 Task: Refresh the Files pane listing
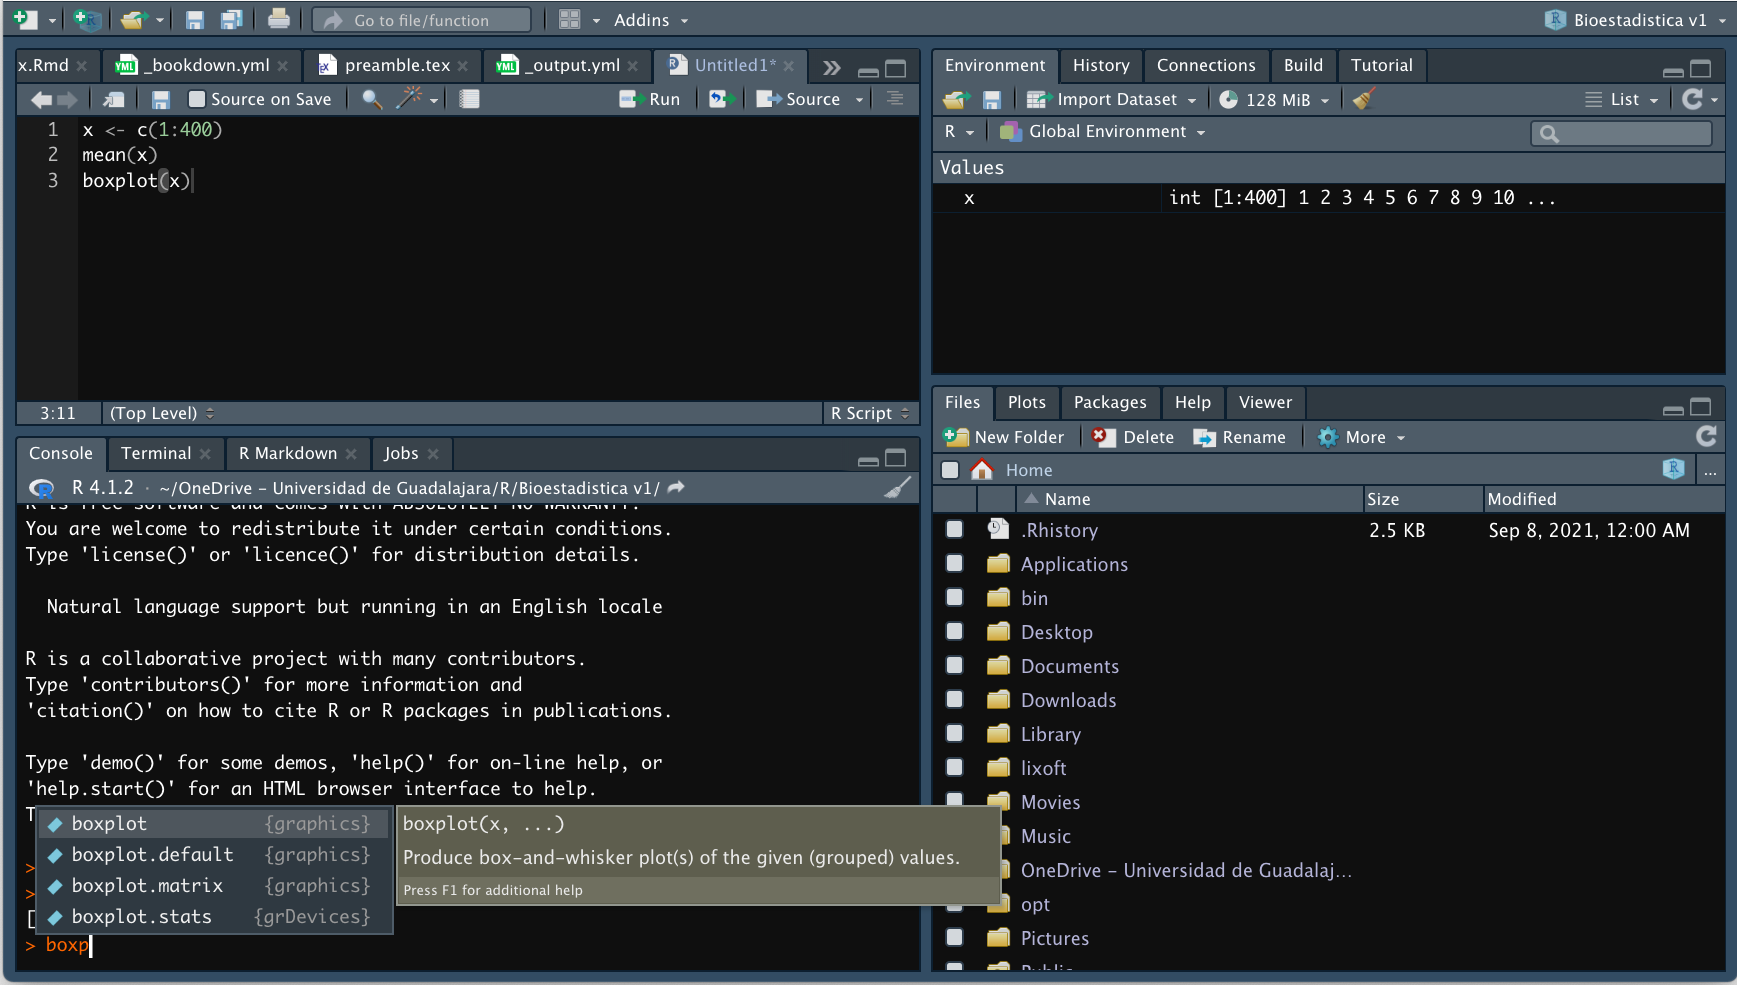[x=1706, y=437]
